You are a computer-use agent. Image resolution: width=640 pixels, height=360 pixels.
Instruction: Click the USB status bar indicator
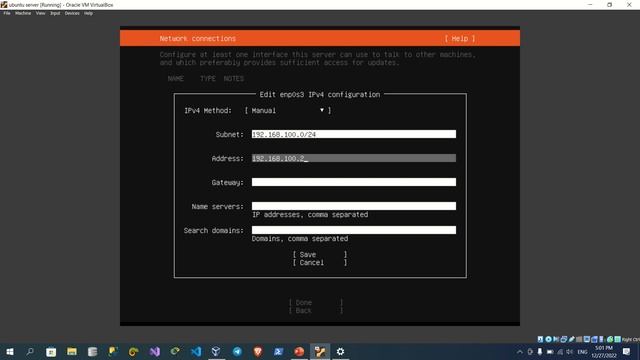571,339
